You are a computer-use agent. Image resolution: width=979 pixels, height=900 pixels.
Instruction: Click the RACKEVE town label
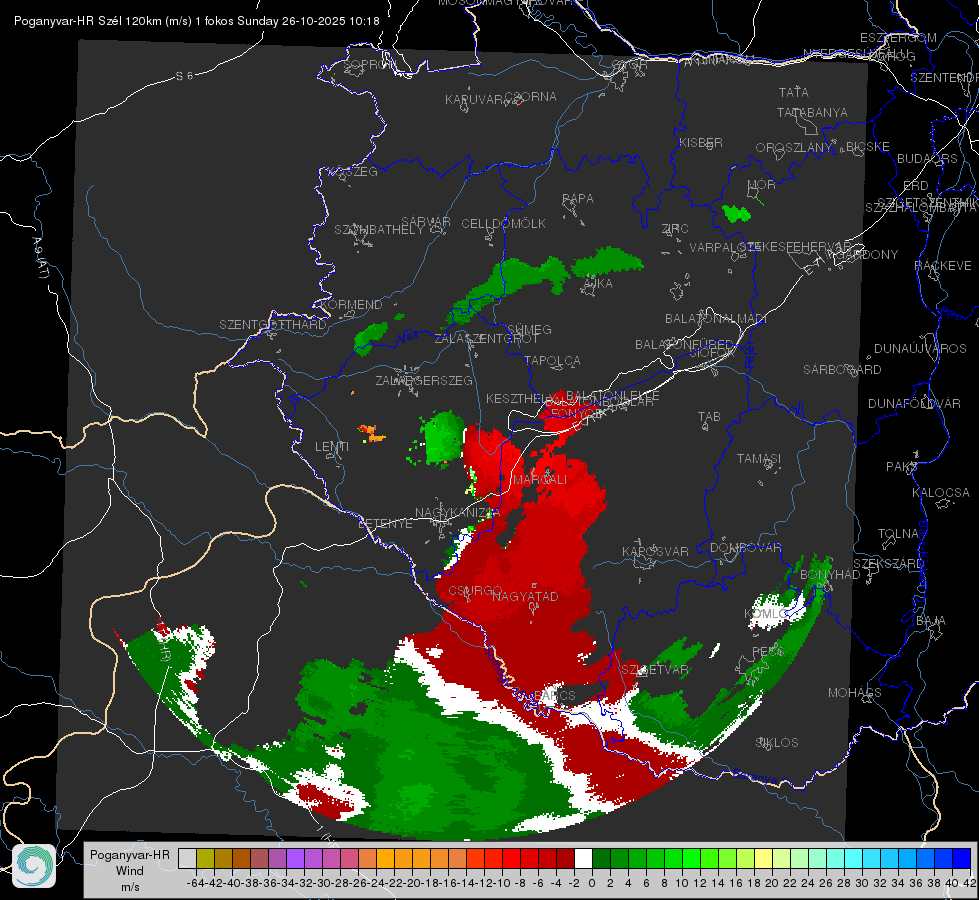943,266
